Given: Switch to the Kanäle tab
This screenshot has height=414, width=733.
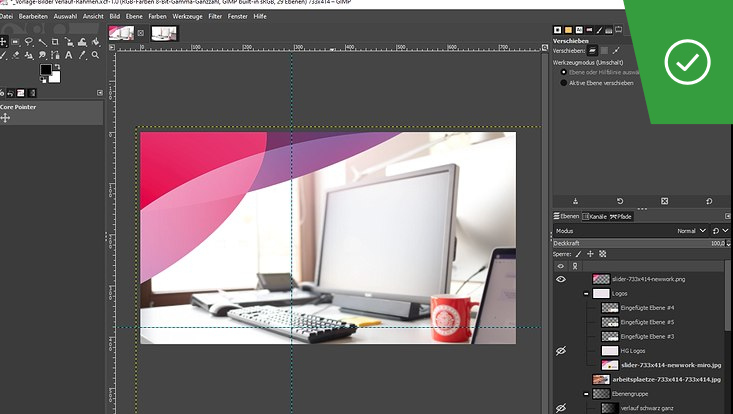Looking at the screenshot, I should click(x=594, y=216).
